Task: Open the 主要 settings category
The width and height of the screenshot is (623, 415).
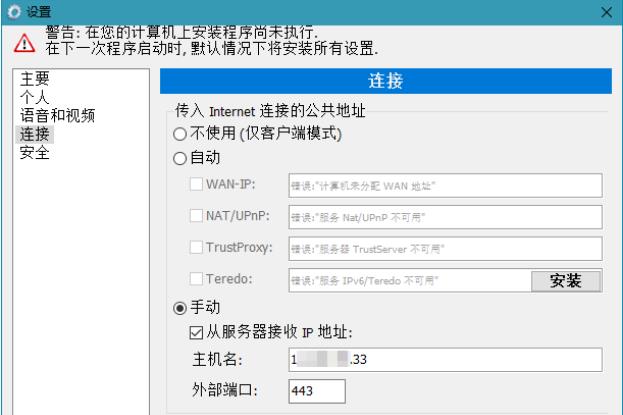Action: click(x=35, y=78)
